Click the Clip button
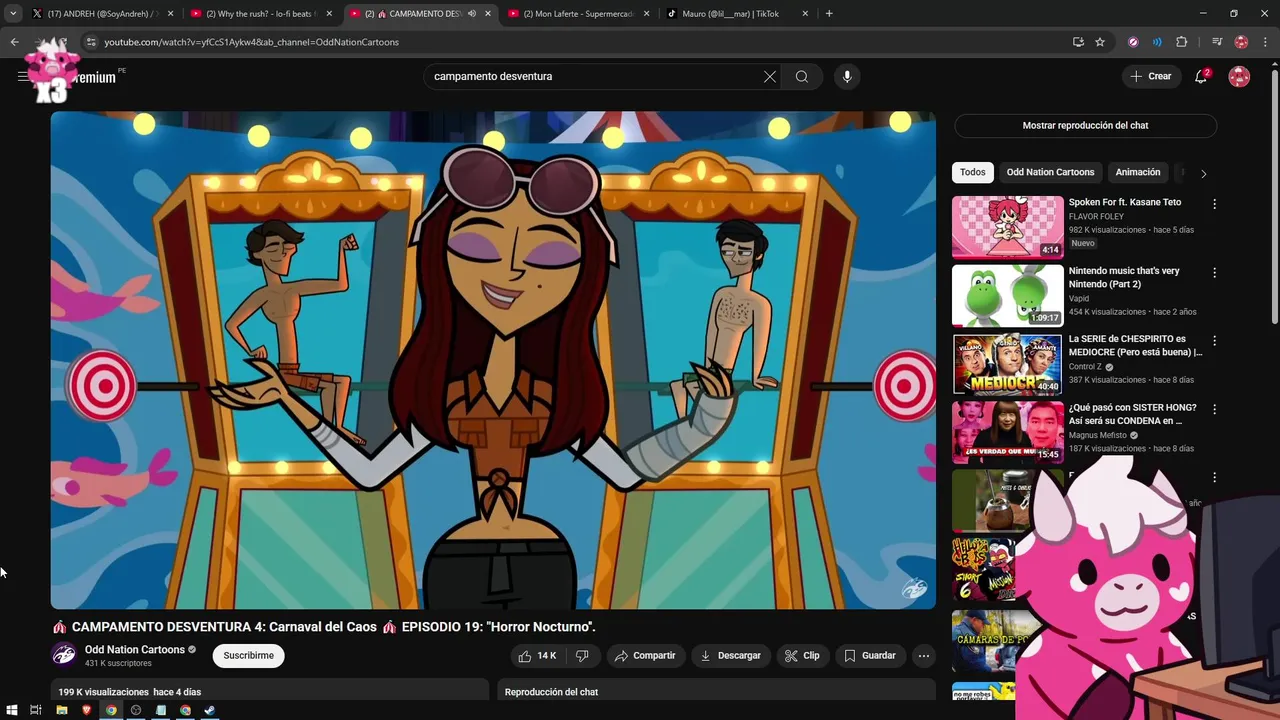The width and height of the screenshot is (1280, 720). (802, 656)
